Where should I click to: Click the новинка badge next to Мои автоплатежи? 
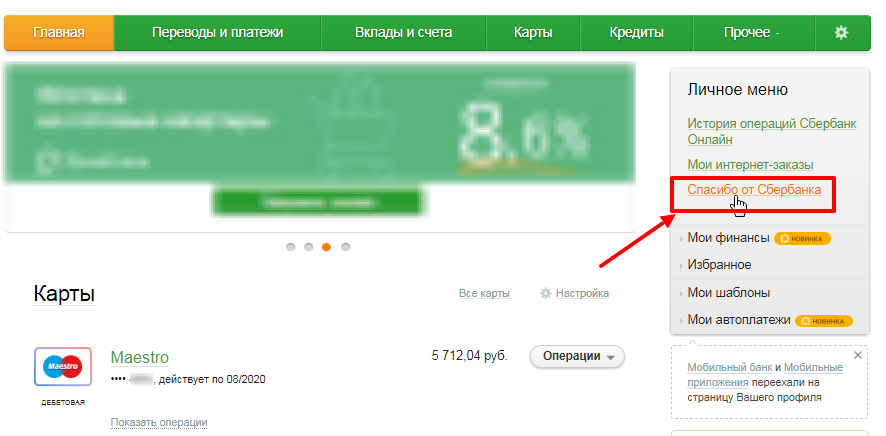tap(824, 321)
